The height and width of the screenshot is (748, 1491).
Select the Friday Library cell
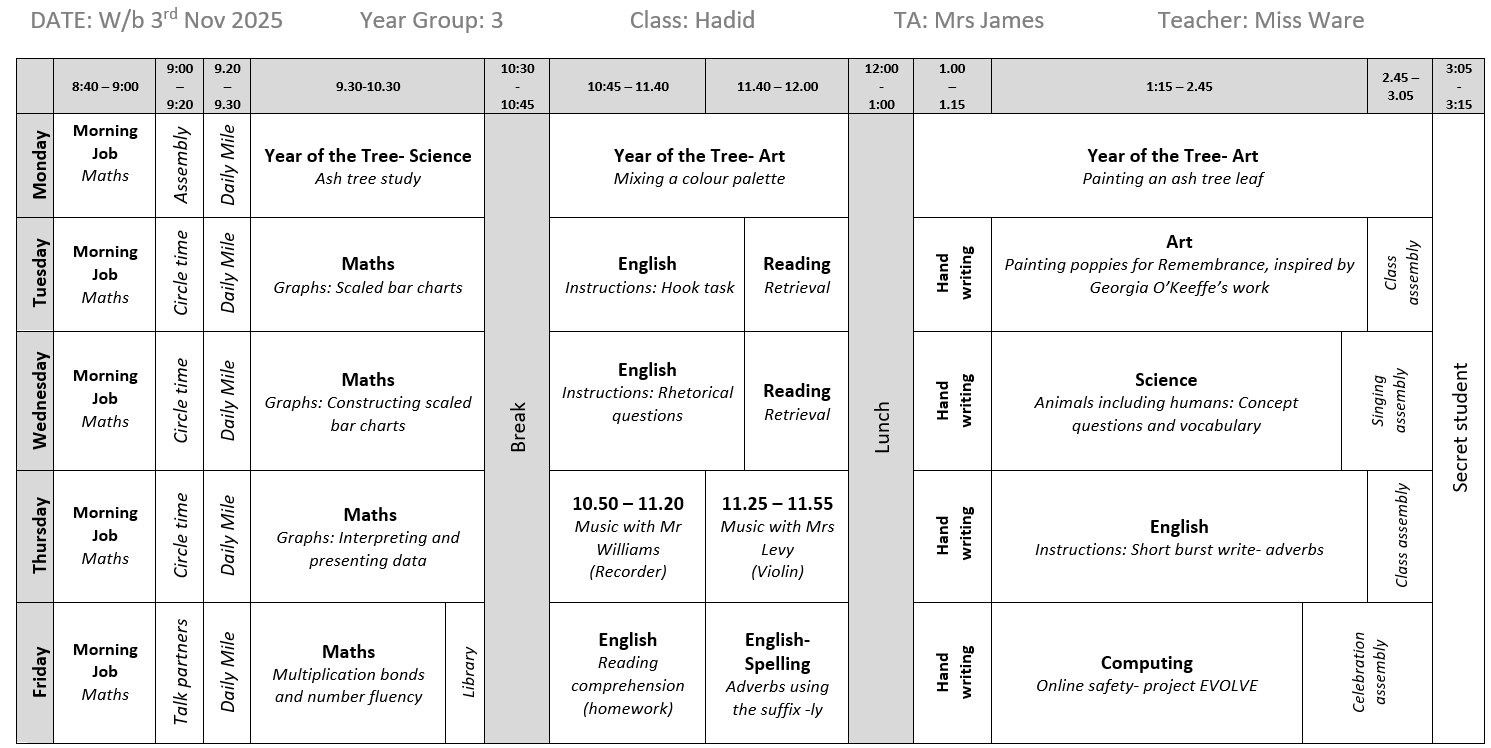(x=465, y=673)
